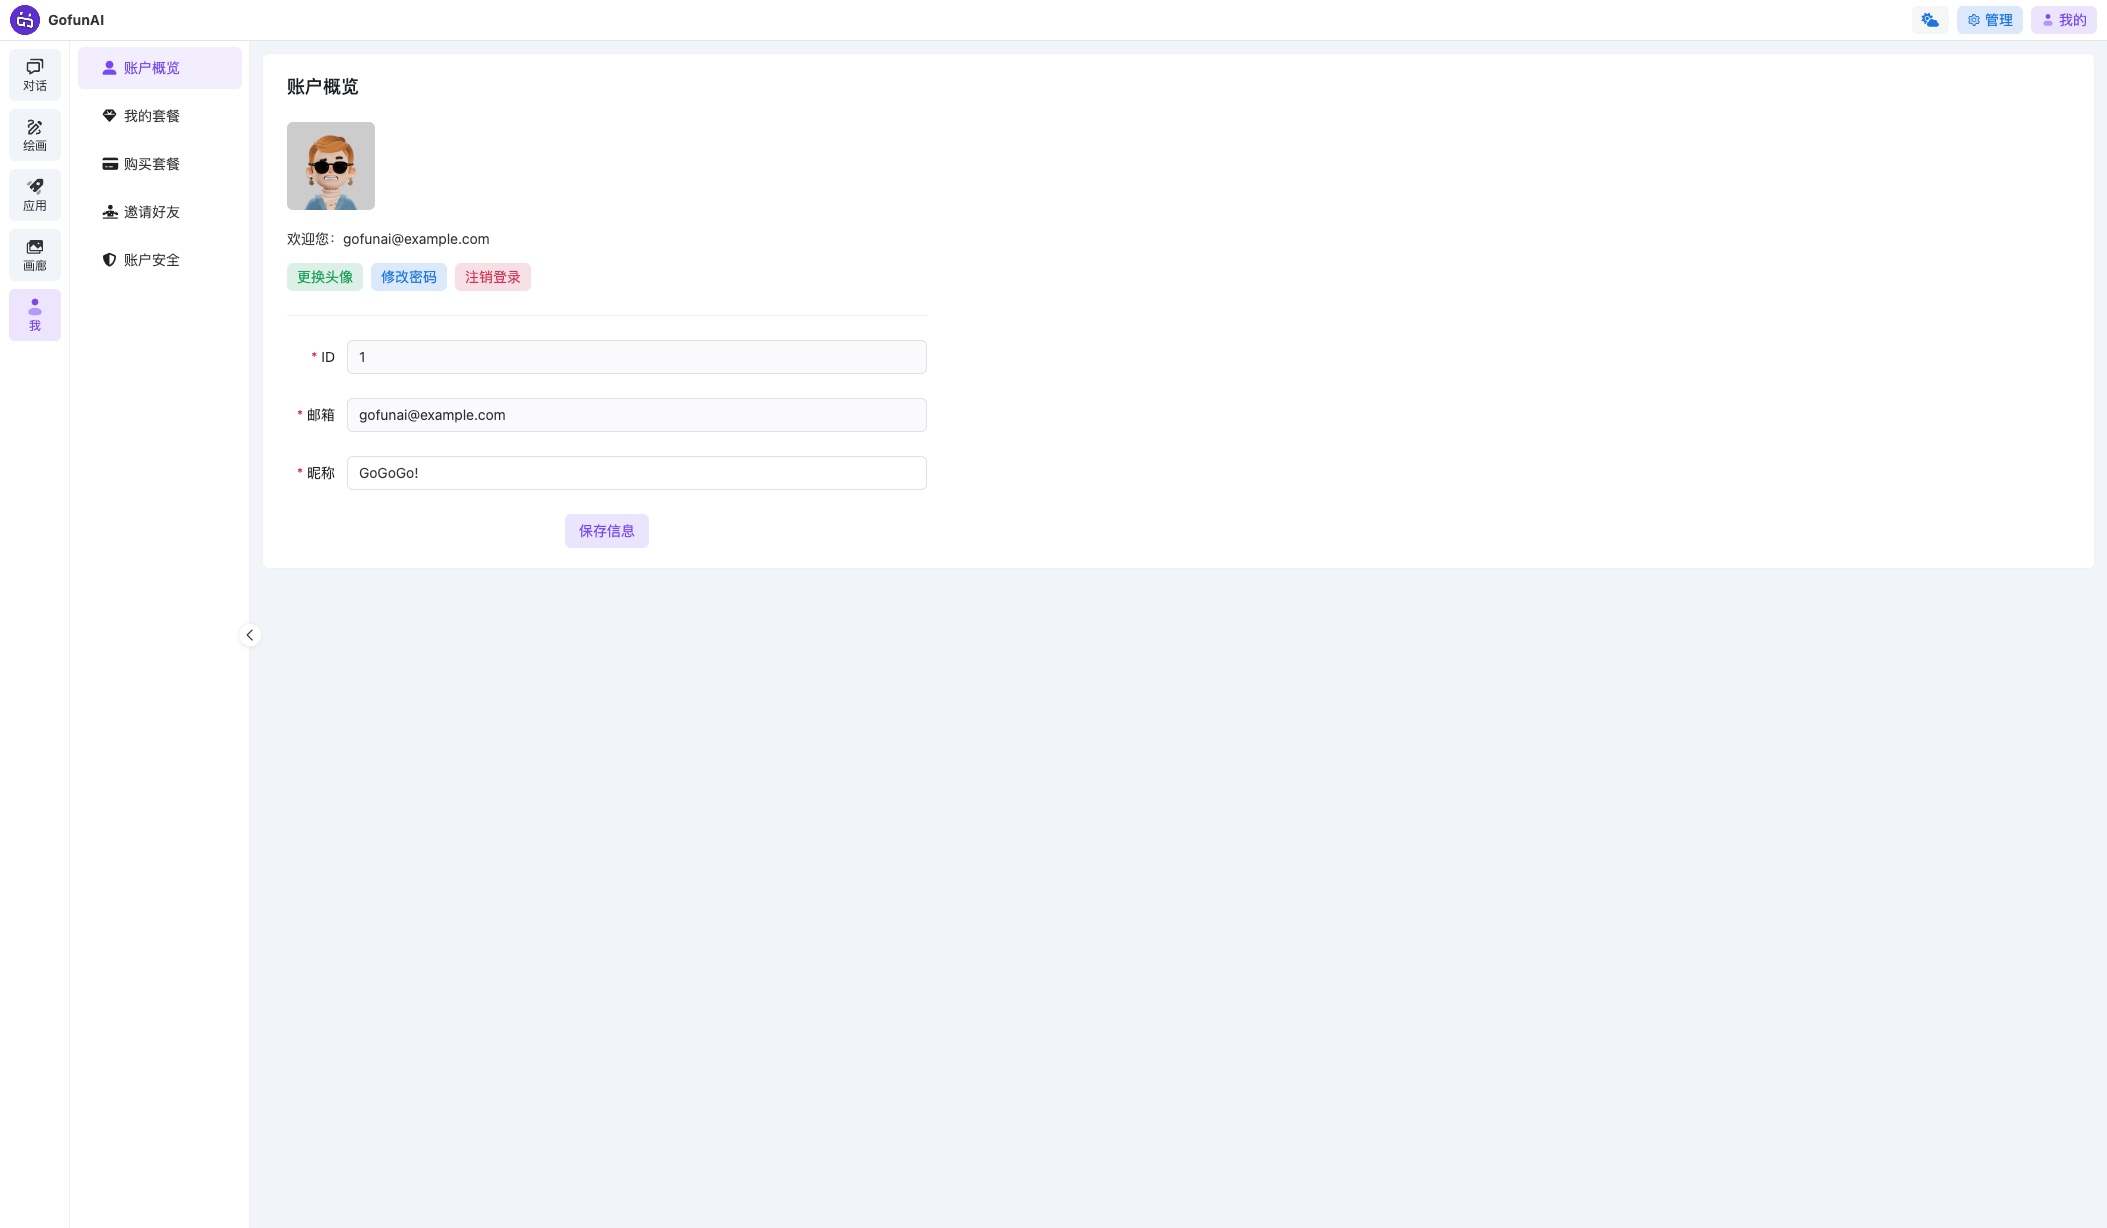Click the diamond icon for 我的套餐
Viewport: 2107px width, 1228px height.
(x=110, y=116)
